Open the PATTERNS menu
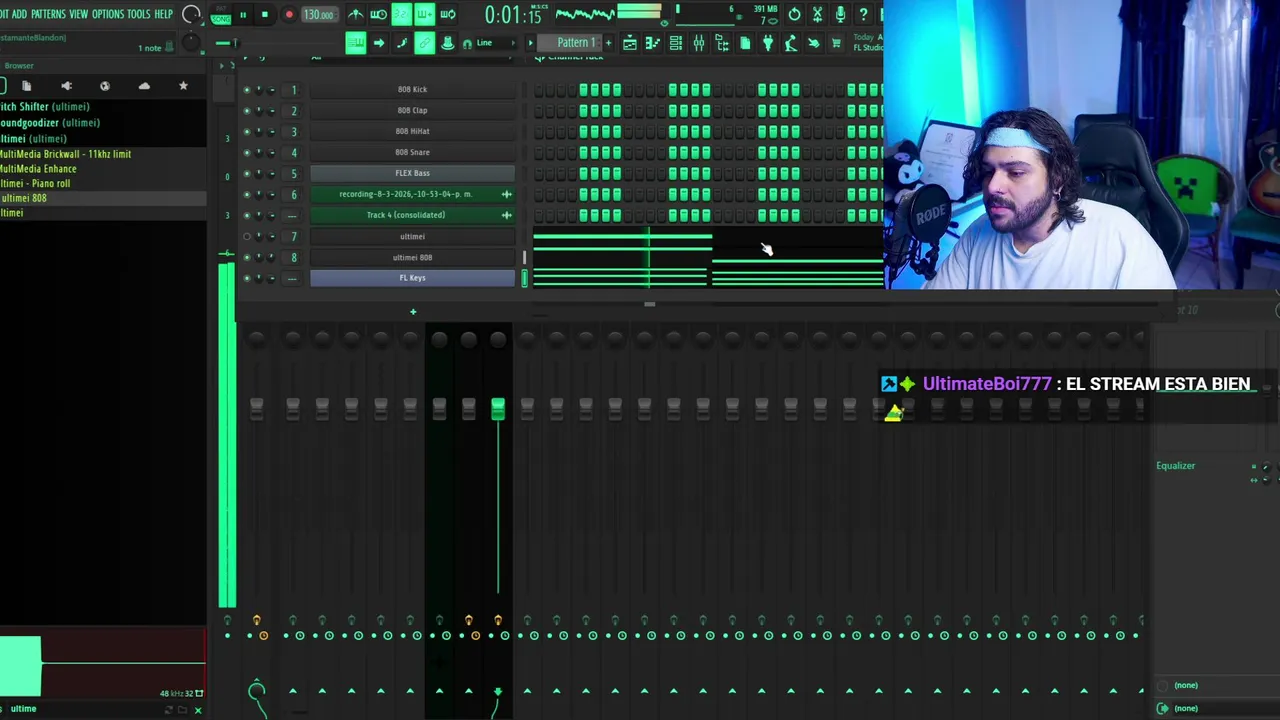Viewport: 1280px width, 720px height. [48, 14]
